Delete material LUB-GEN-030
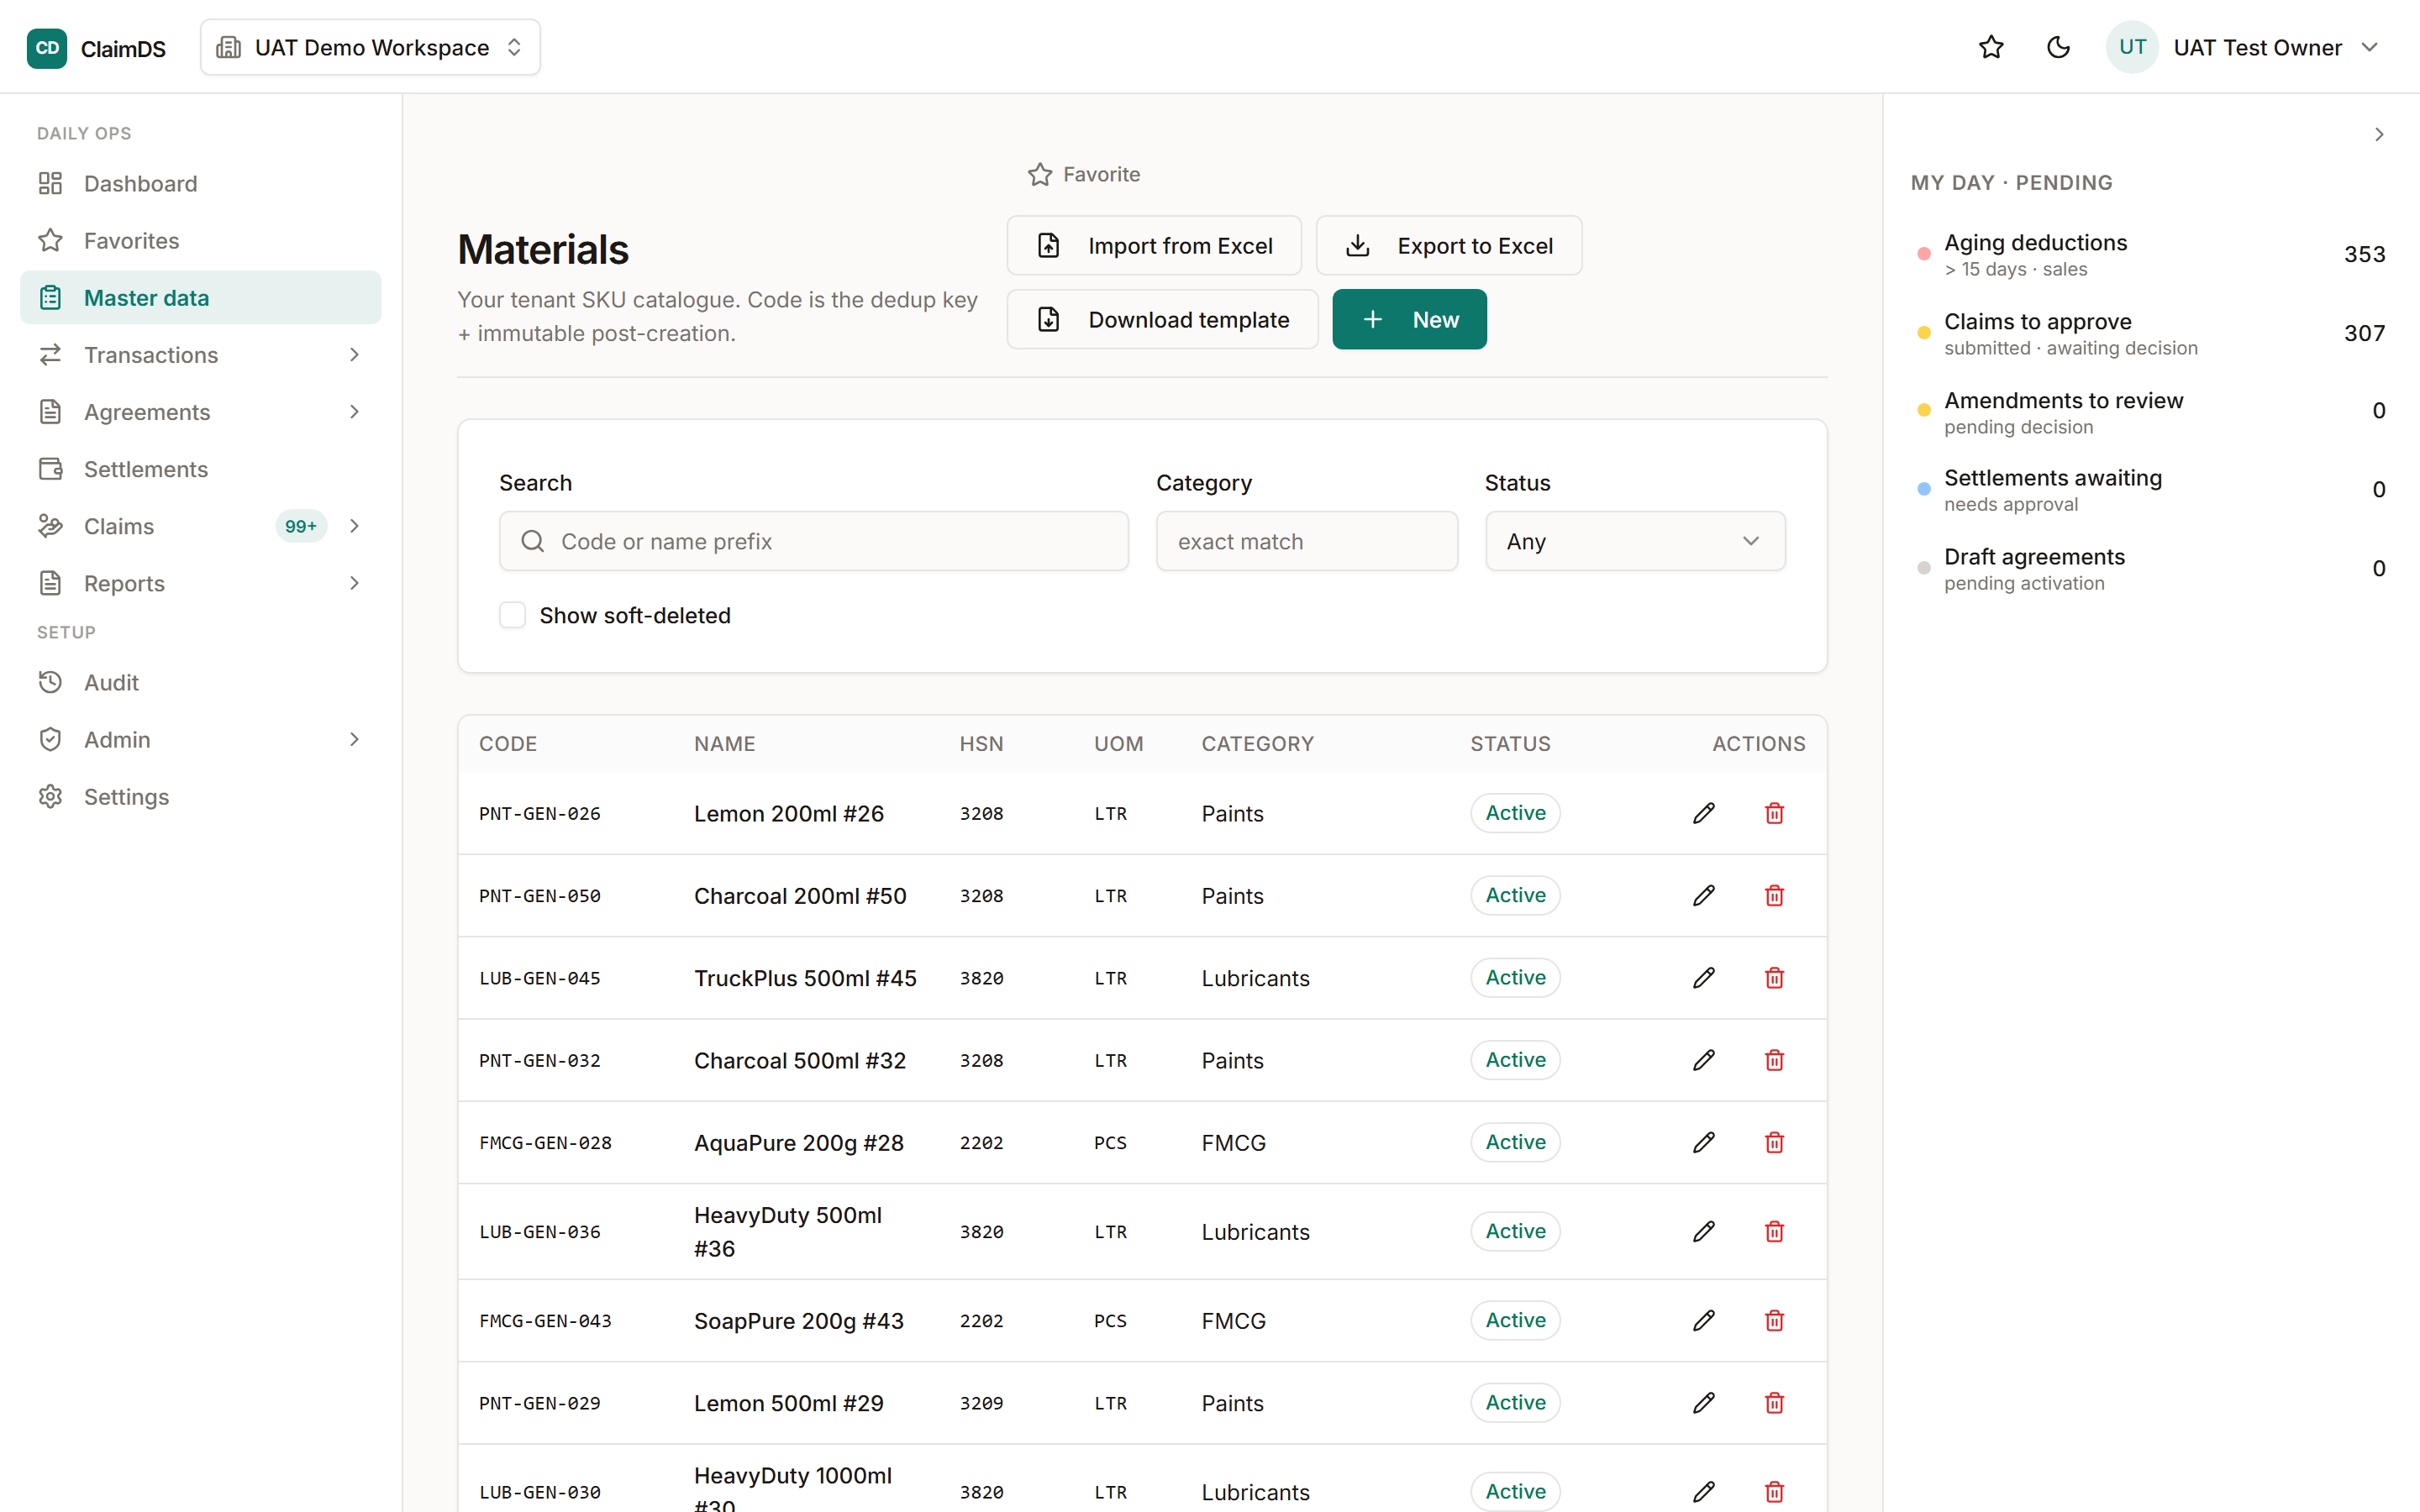Viewport: 2420px width, 1512px height. (x=1774, y=1492)
